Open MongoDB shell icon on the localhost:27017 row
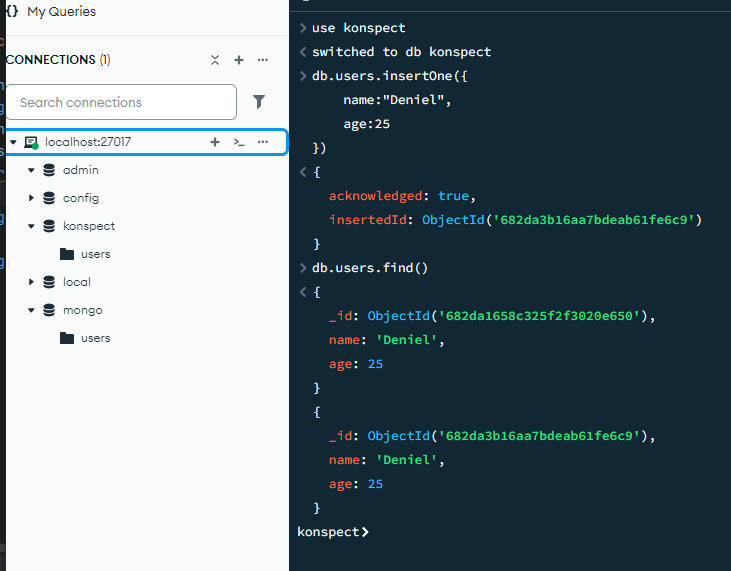This screenshot has width=731, height=571. click(239, 142)
